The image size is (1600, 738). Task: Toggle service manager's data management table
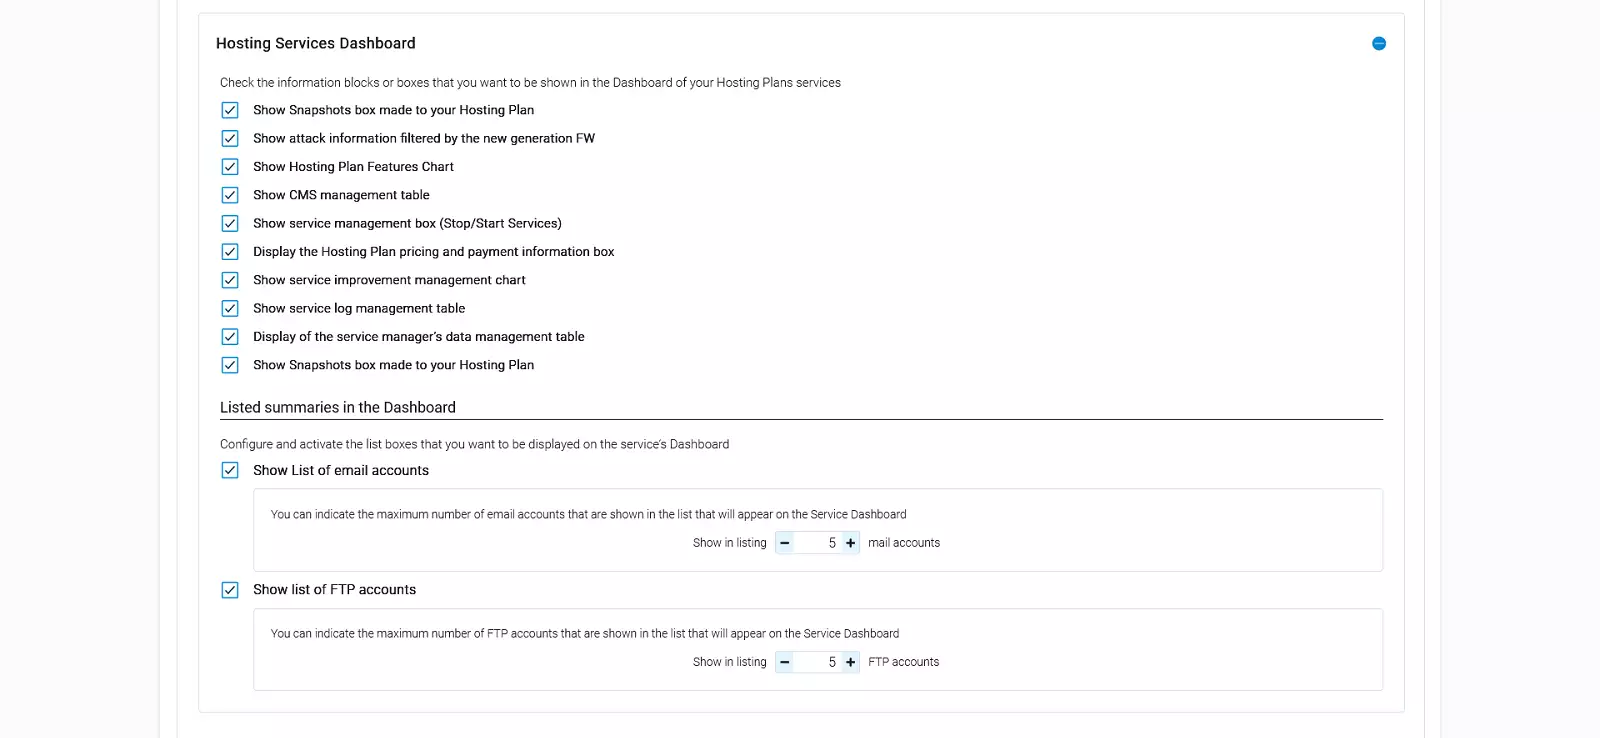pyautogui.click(x=230, y=337)
